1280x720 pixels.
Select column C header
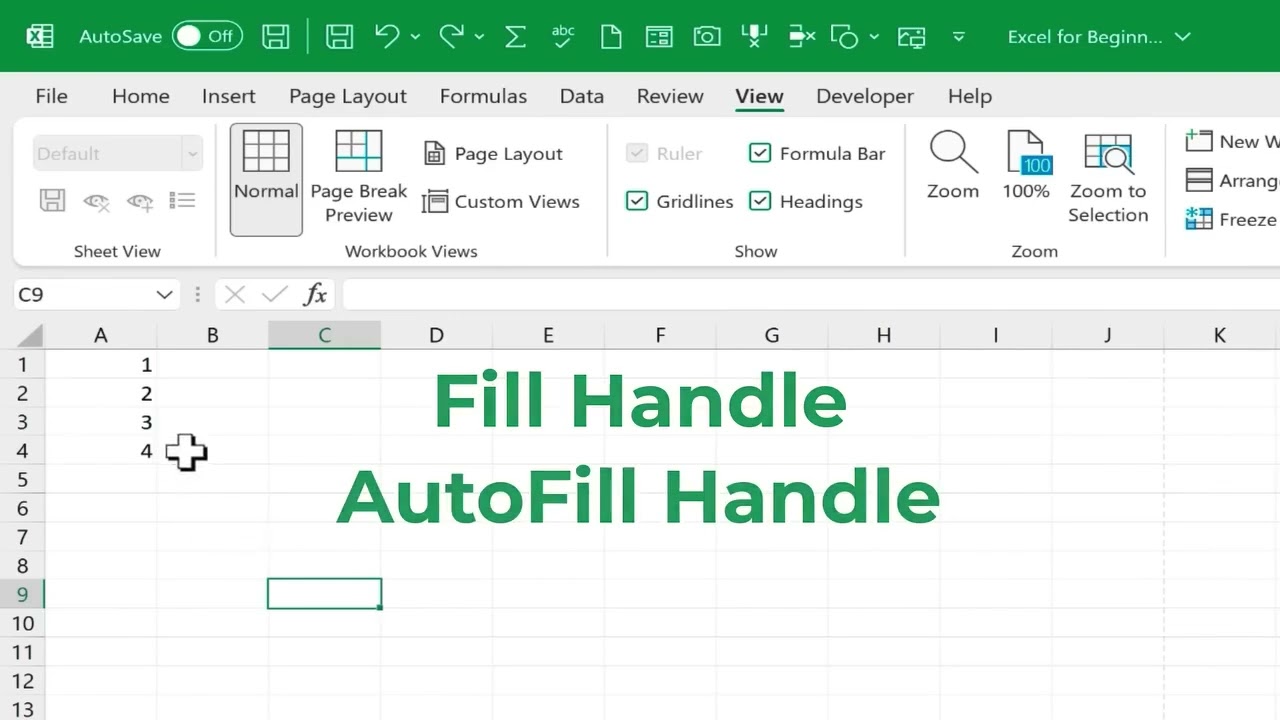324,335
